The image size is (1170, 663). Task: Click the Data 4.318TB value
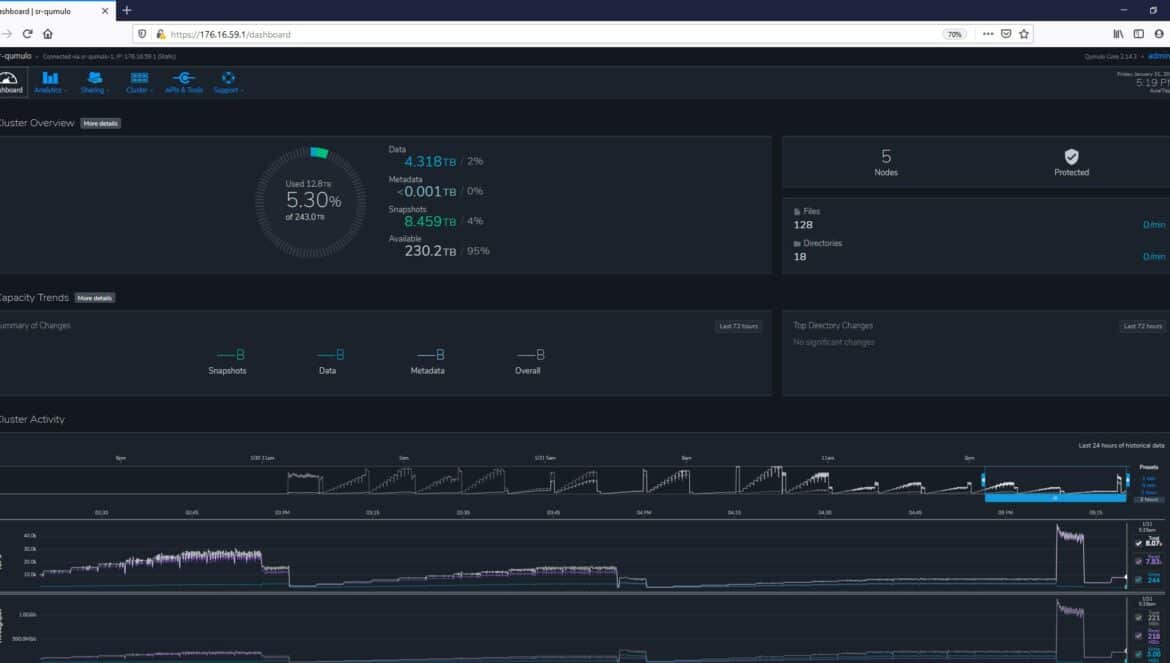[430, 161]
